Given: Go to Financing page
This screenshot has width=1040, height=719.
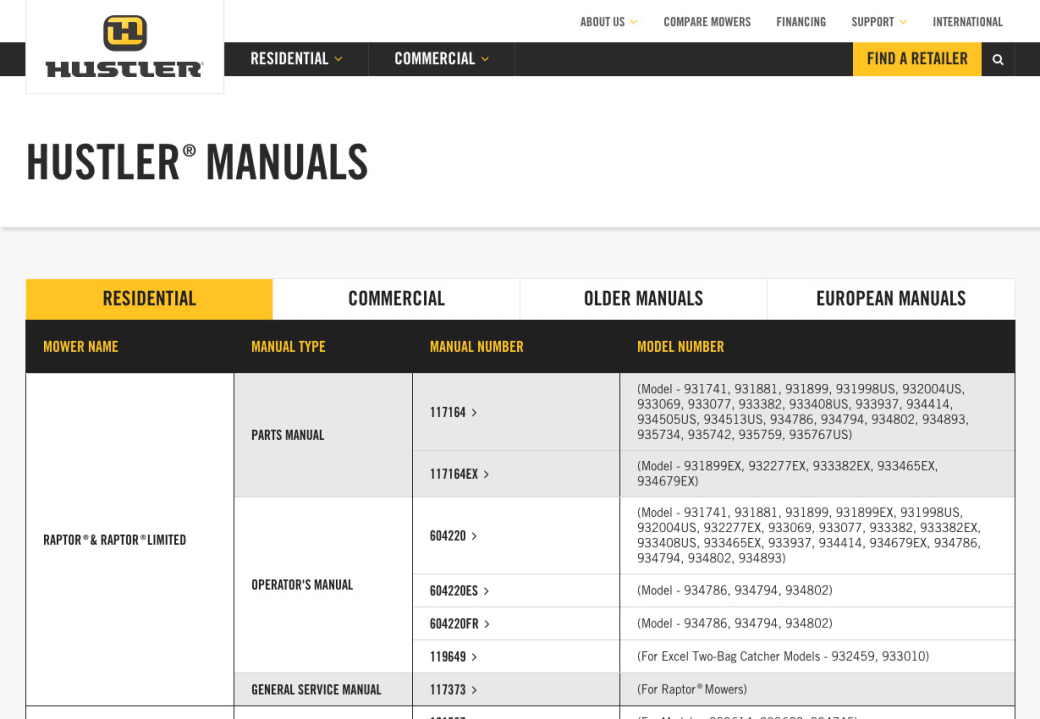Looking at the screenshot, I should coord(801,22).
